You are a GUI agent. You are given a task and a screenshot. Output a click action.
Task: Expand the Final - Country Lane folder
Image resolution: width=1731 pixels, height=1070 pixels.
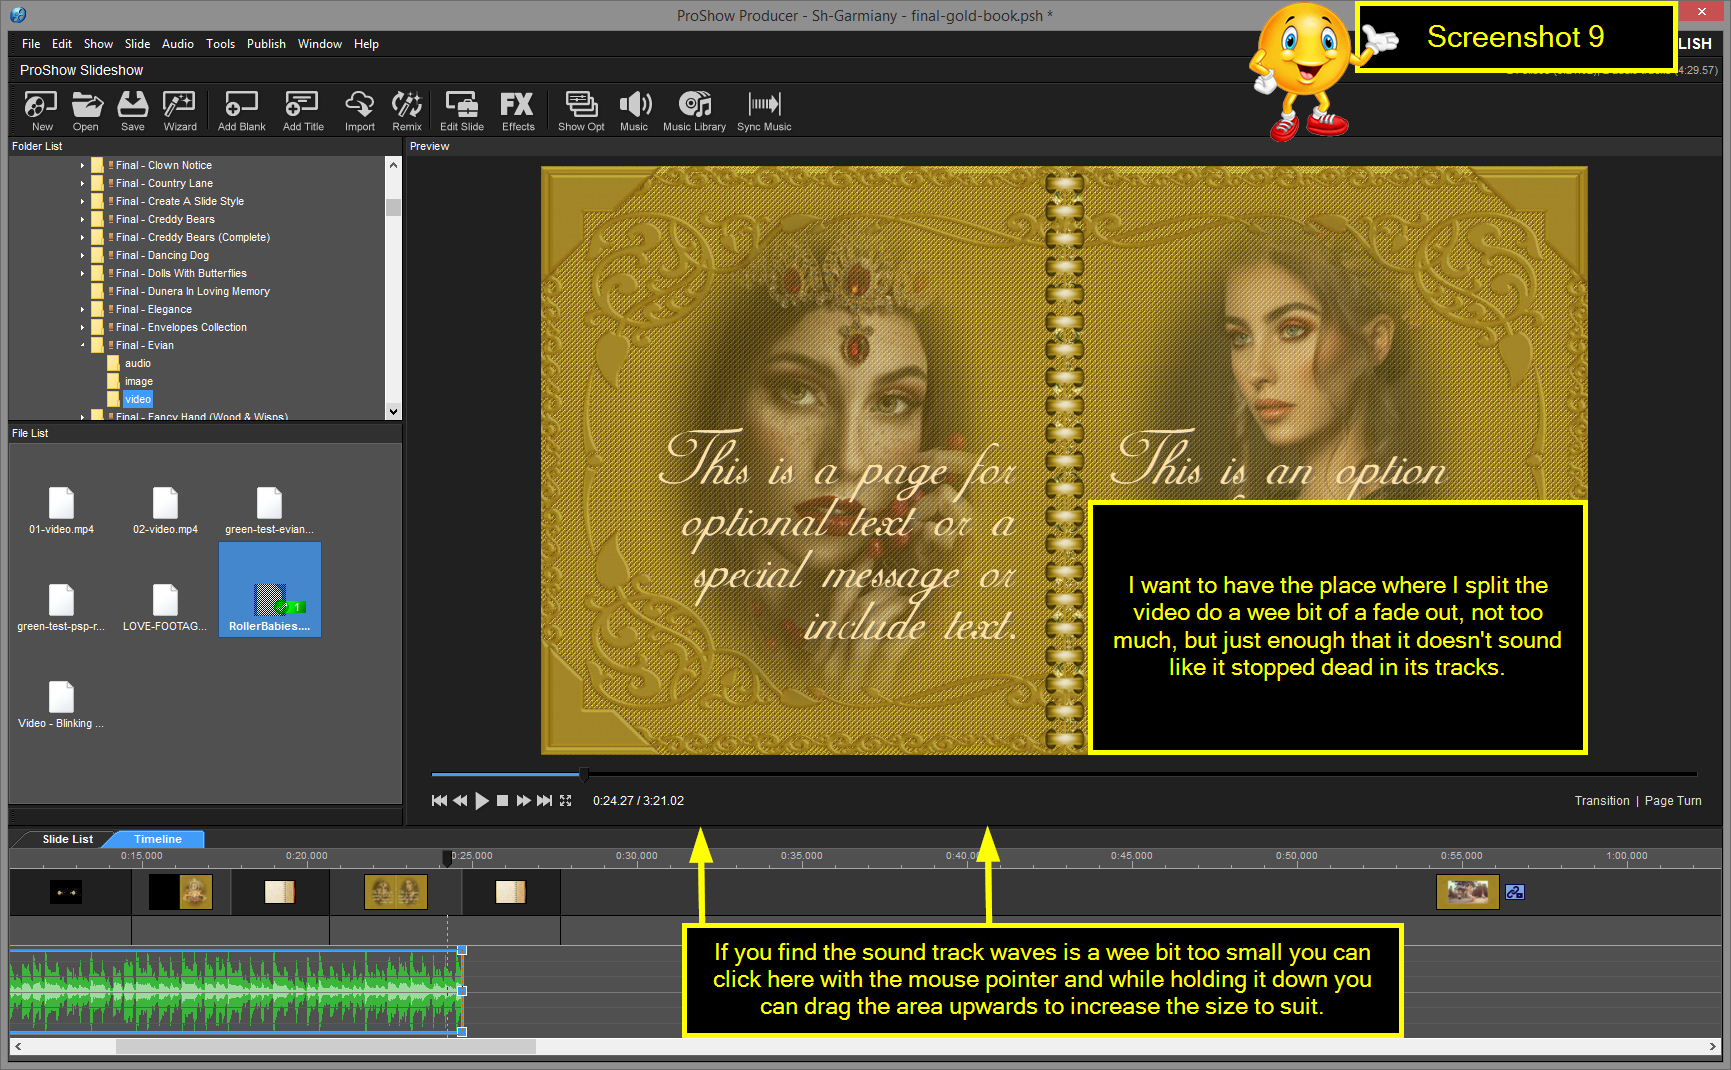click(82, 183)
